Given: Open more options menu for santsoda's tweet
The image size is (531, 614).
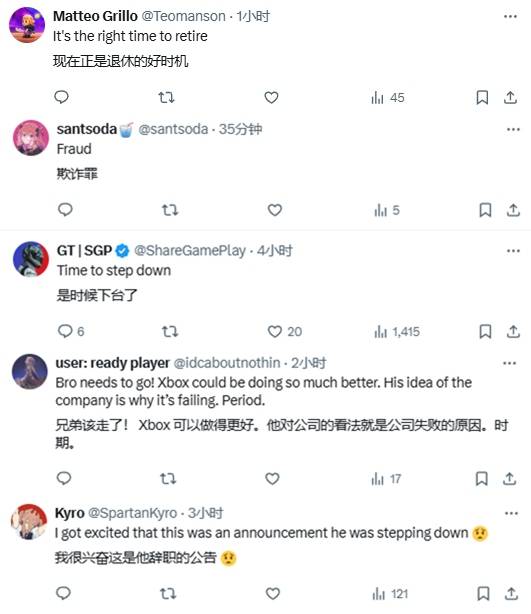Looking at the screenshot, I should (513, 130).
